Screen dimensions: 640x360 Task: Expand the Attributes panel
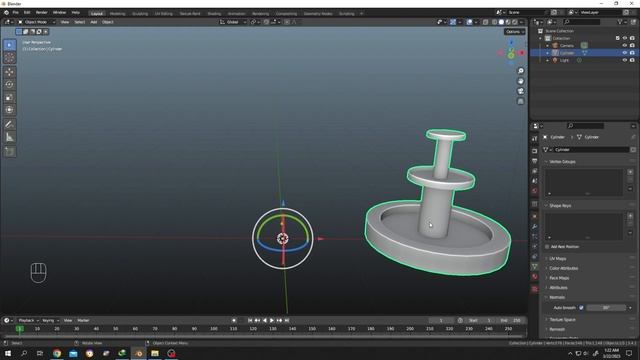point(558,288)
